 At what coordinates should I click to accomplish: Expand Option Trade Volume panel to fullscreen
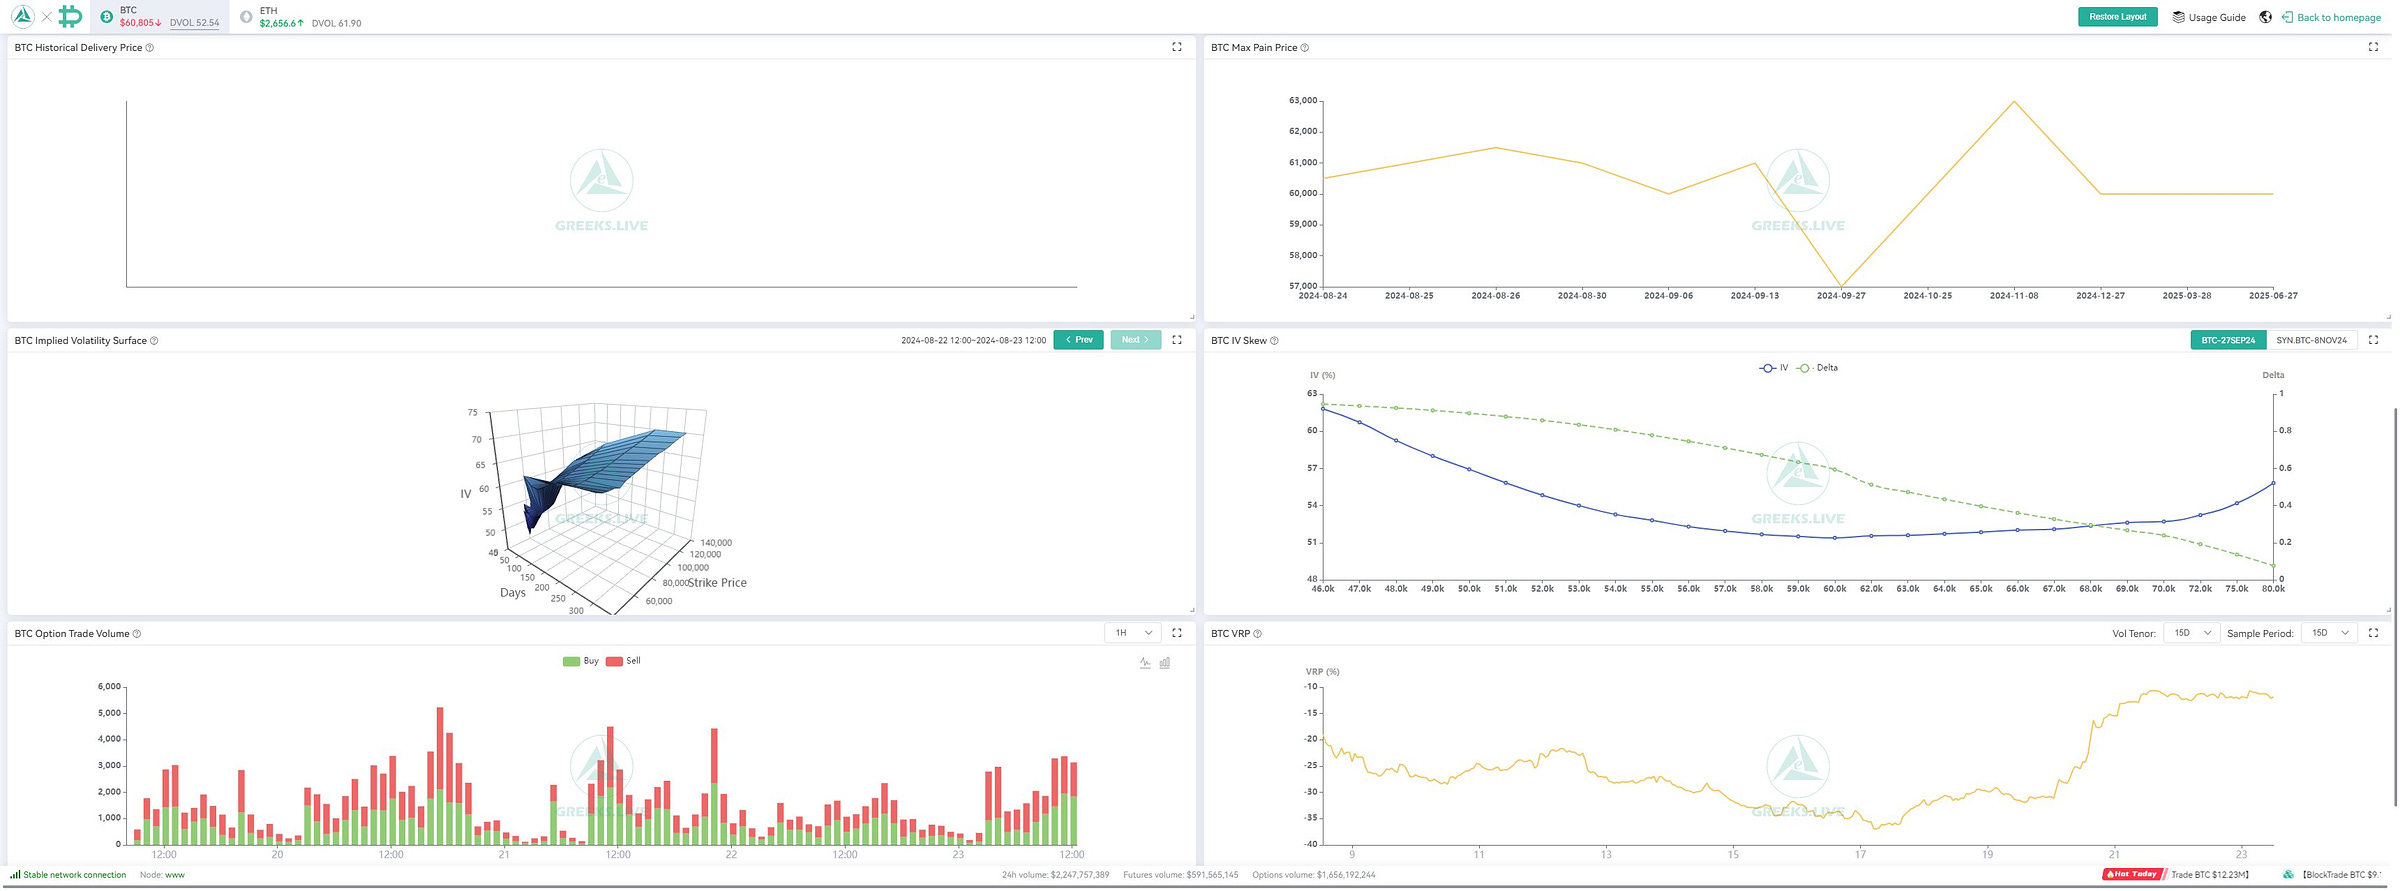(1177, 633)
